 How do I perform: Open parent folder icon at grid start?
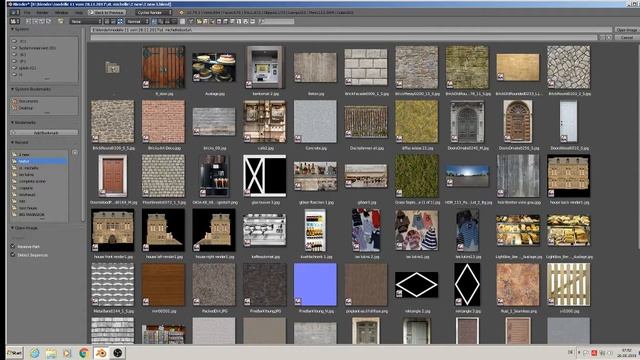coord(112,67)
